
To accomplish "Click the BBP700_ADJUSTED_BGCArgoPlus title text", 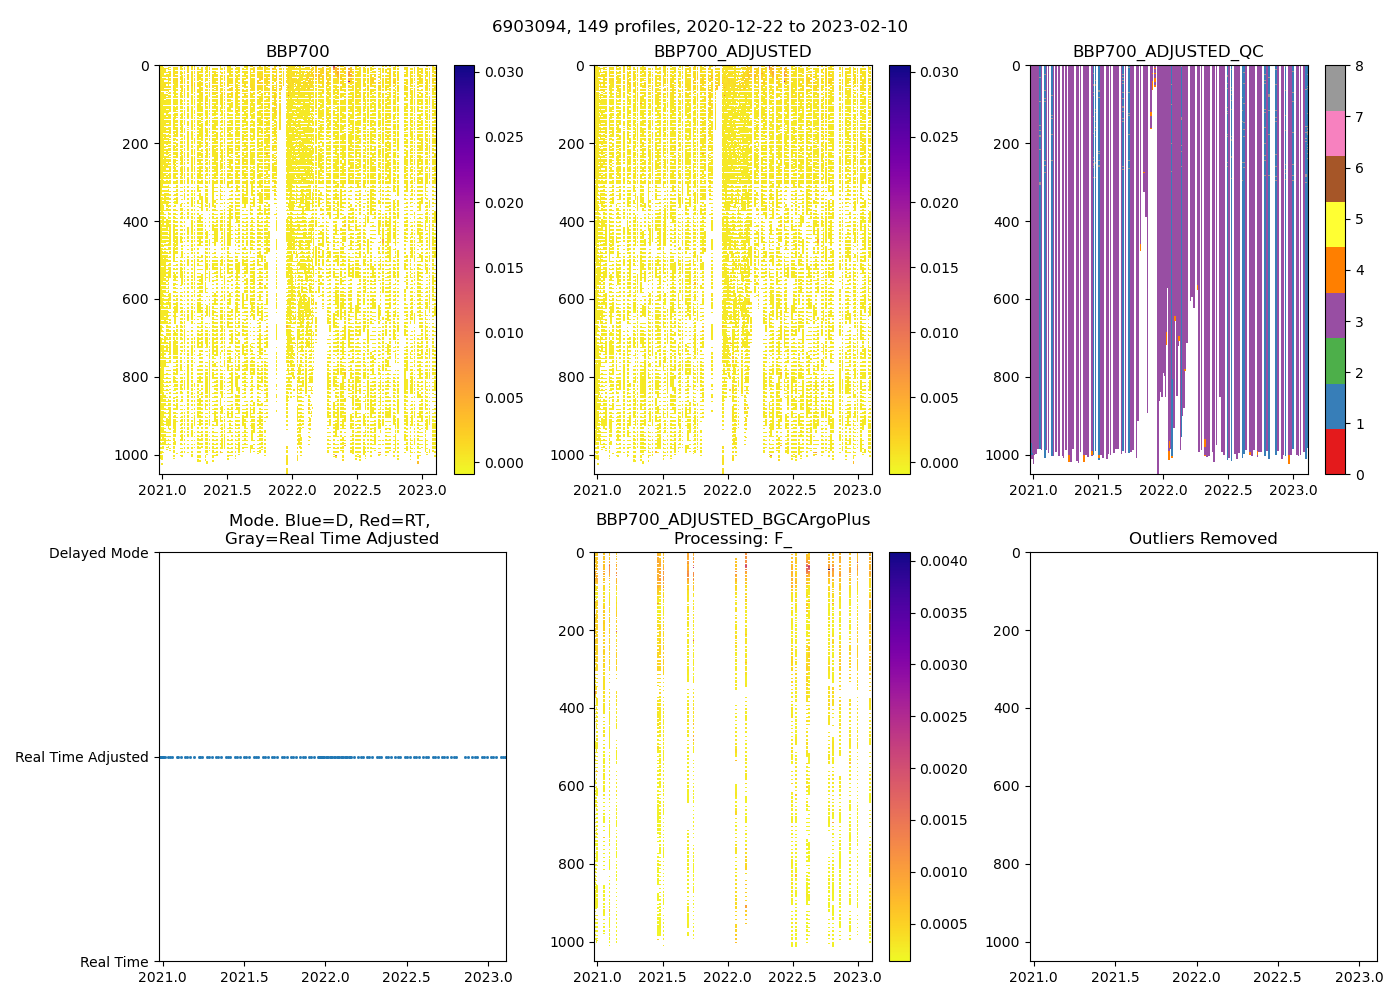I will tap(732, 520).
